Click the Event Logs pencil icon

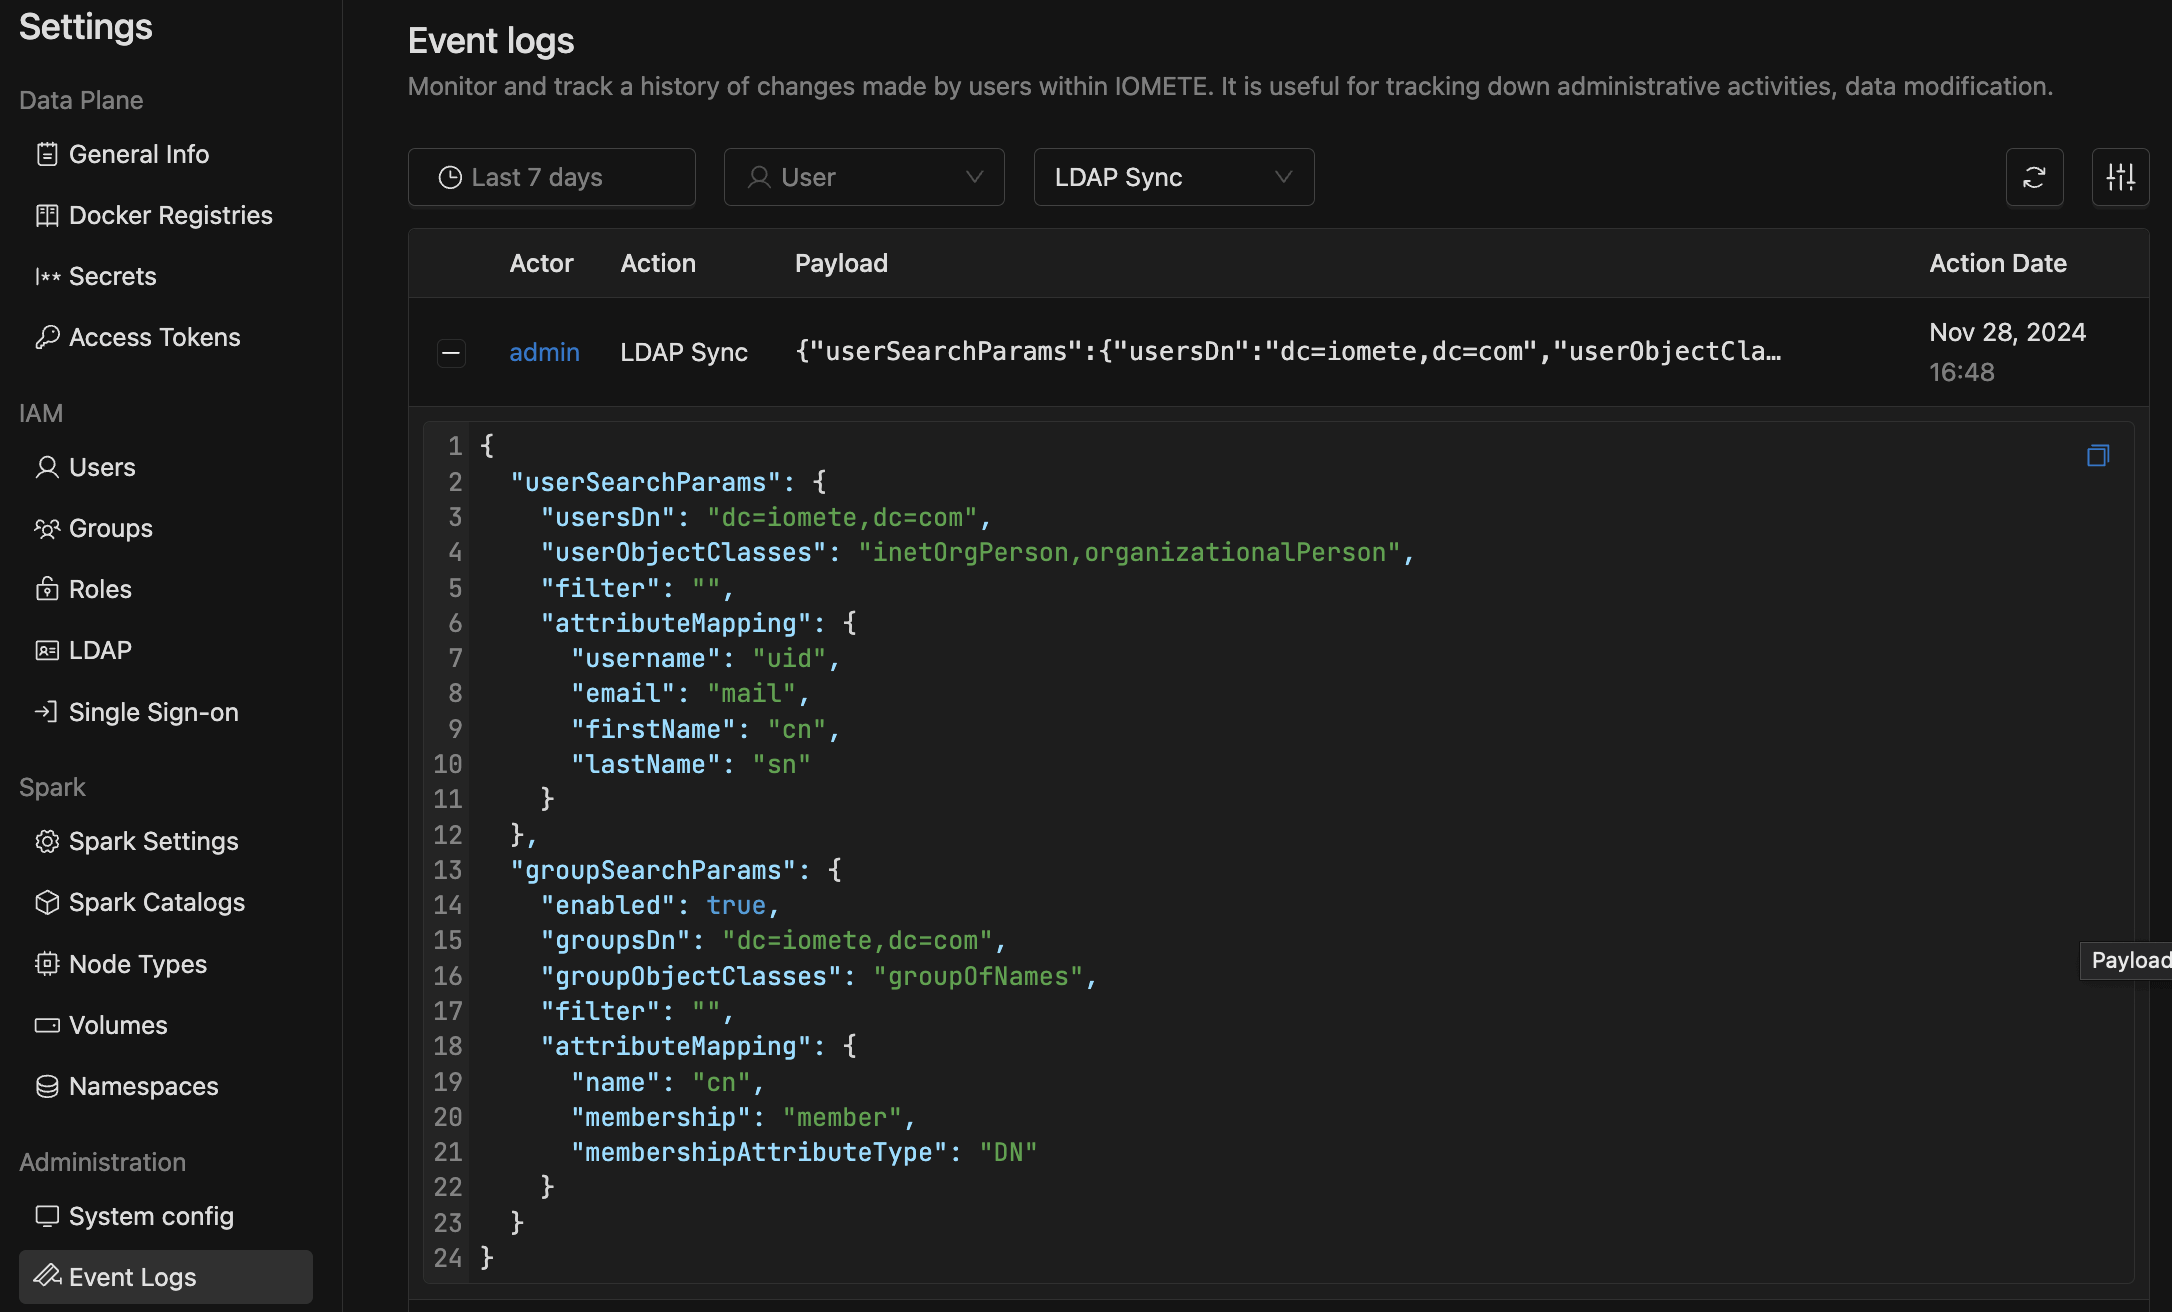point(47,1275)
